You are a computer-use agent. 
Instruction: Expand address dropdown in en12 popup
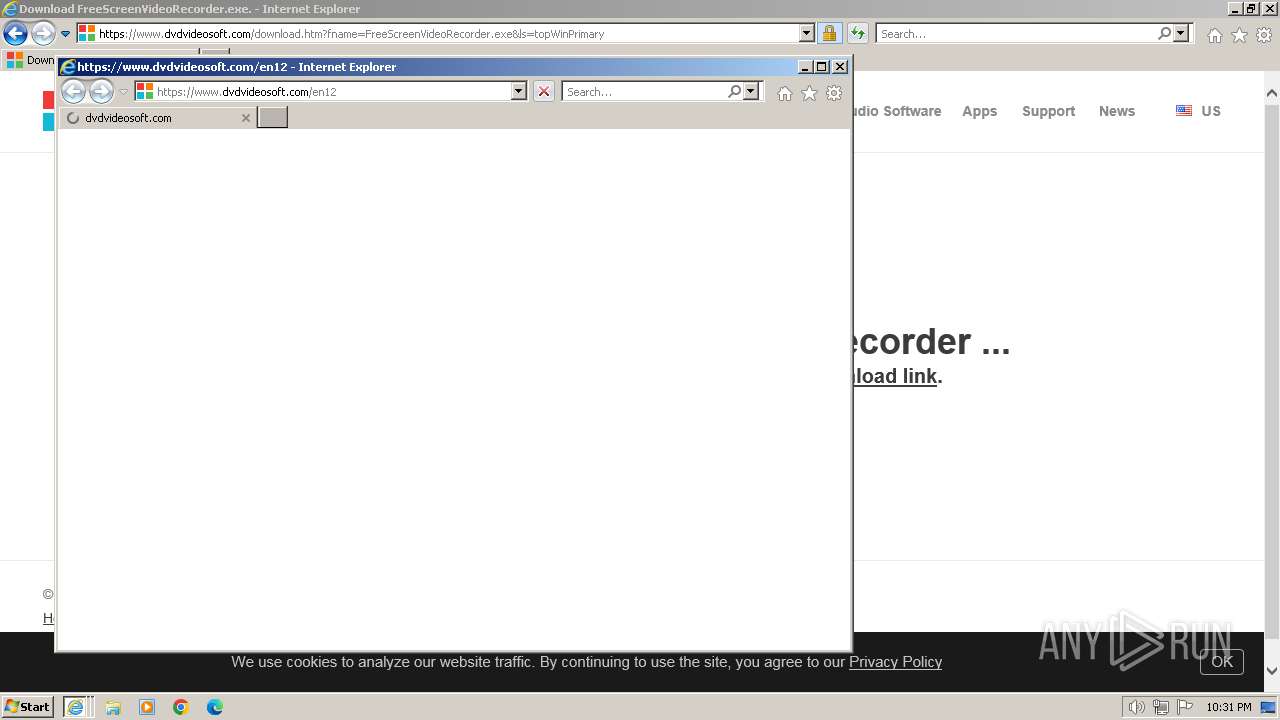[519, 91]
